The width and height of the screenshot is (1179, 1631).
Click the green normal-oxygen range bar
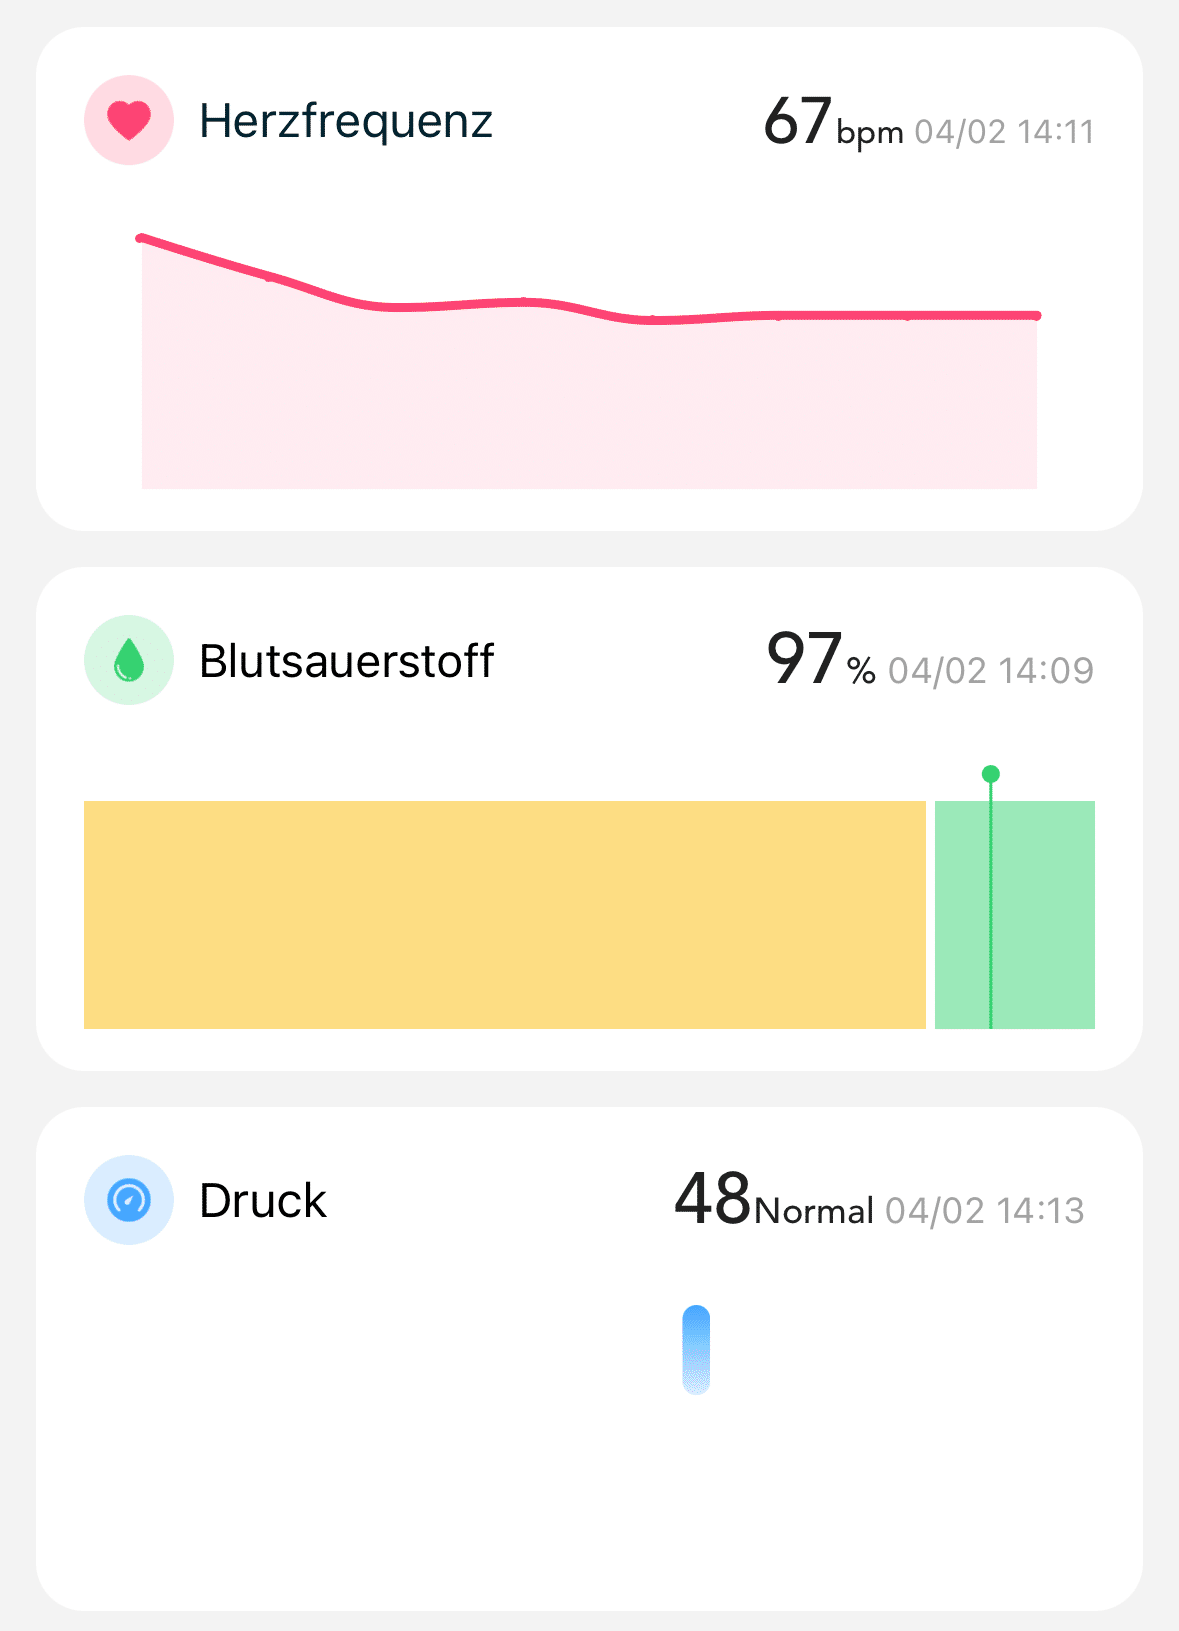point(1015,915)
